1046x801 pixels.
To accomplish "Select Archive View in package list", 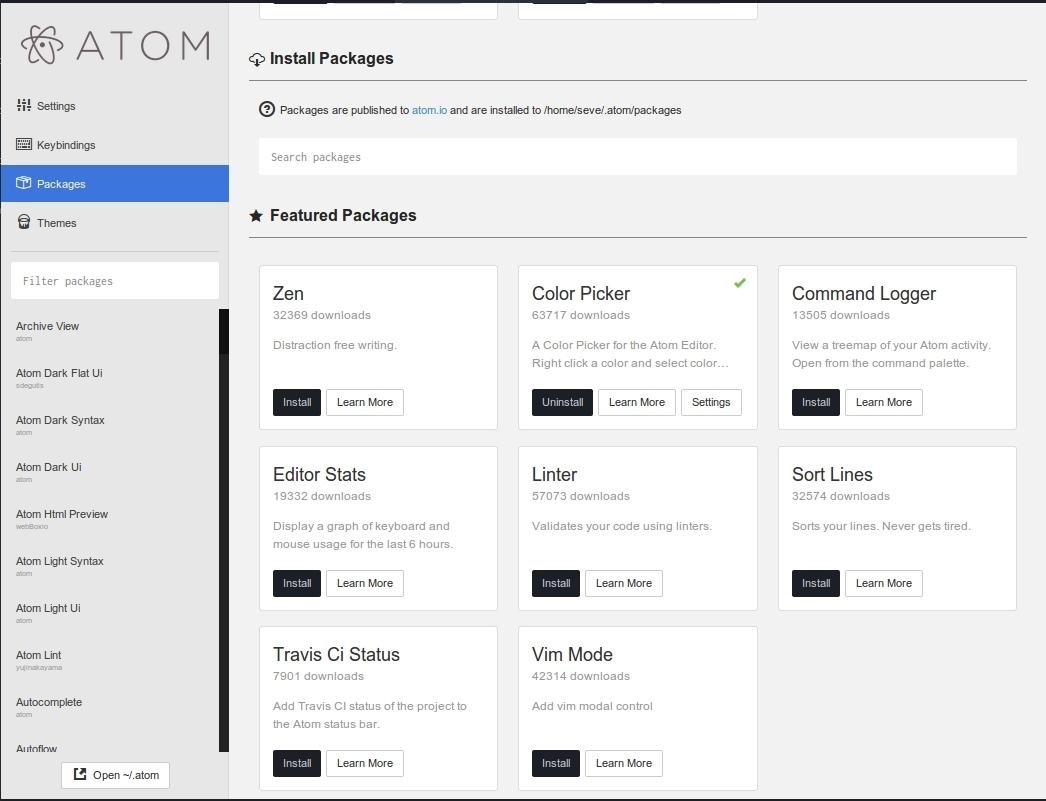I will (47, 326).
